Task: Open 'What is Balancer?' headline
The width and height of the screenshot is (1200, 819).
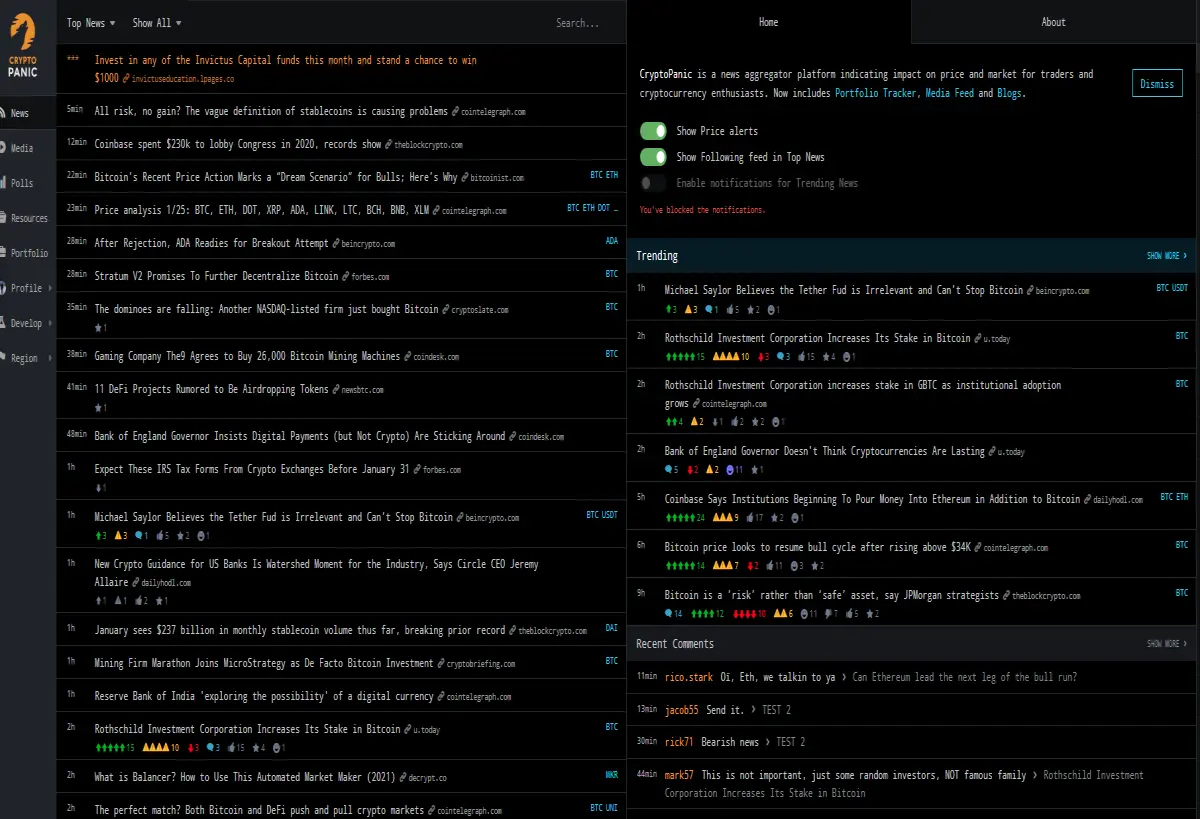Action: click(244, 776)
